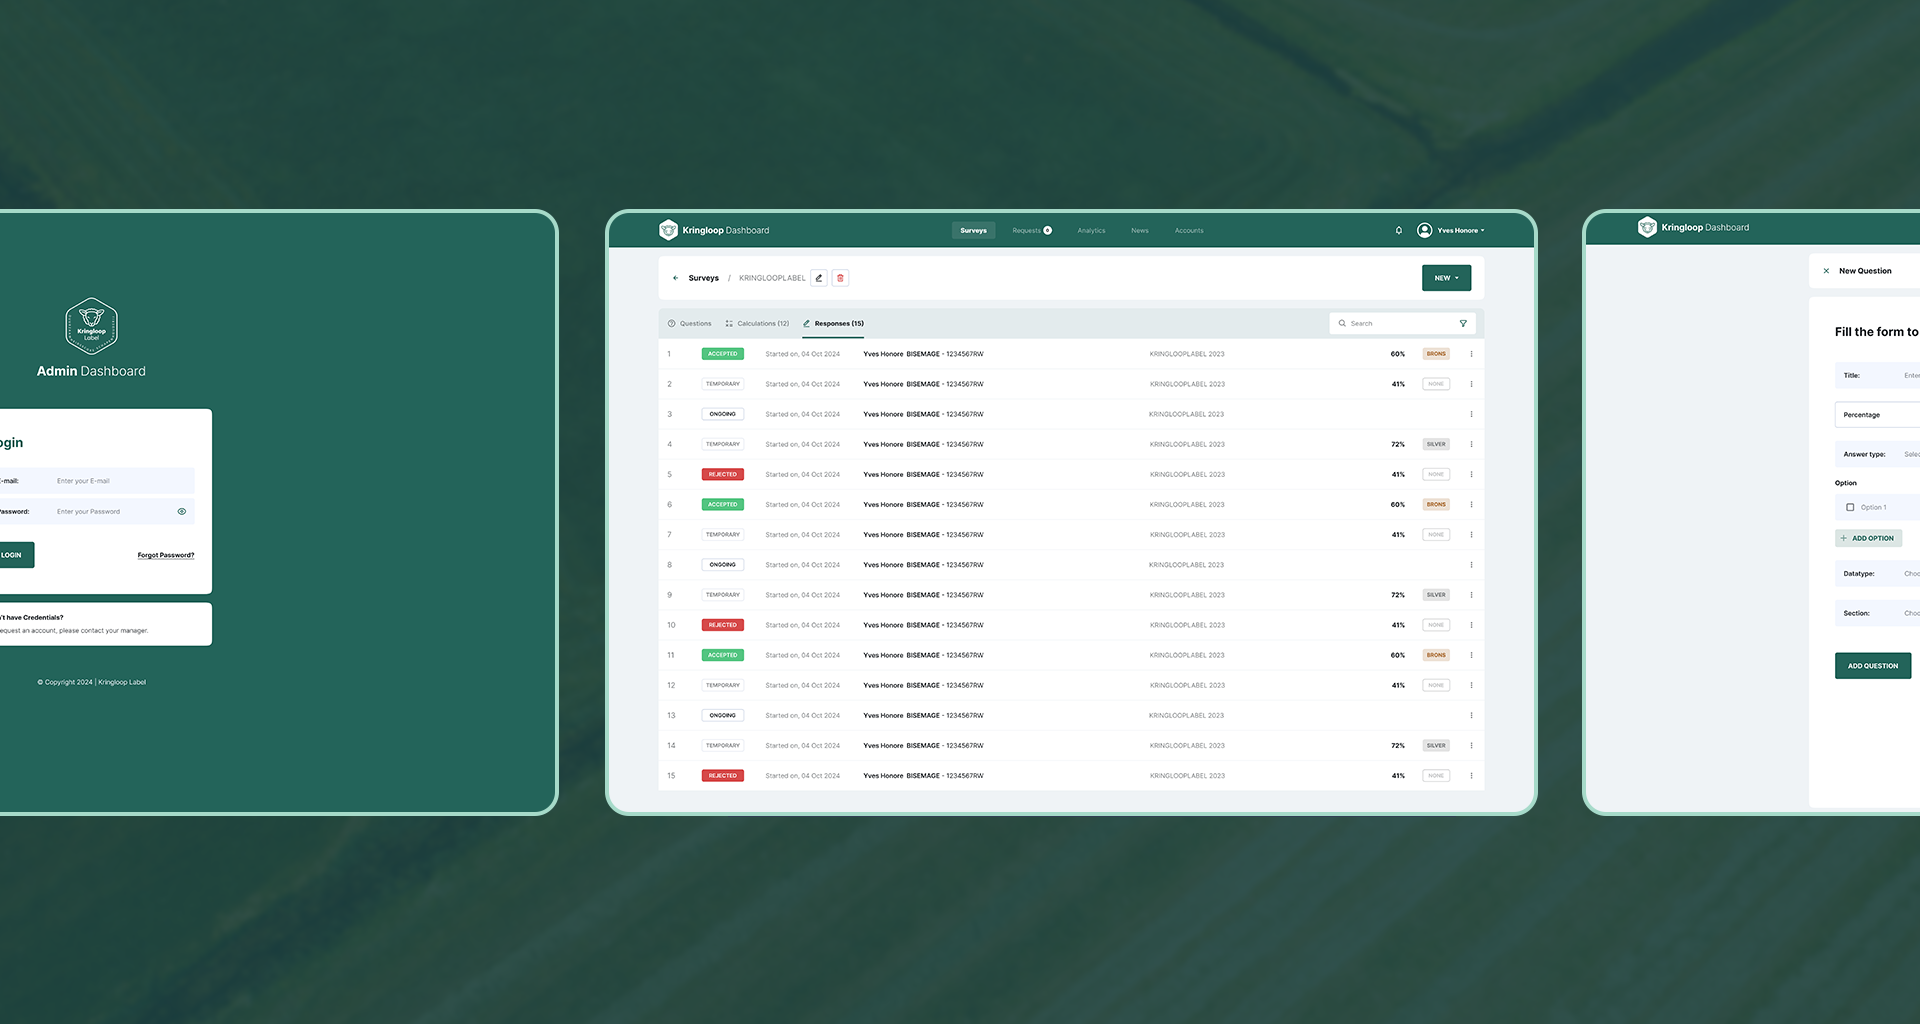Open the Surveys nav item
The image size is (1920, 1024).
(x=973, y=231)
